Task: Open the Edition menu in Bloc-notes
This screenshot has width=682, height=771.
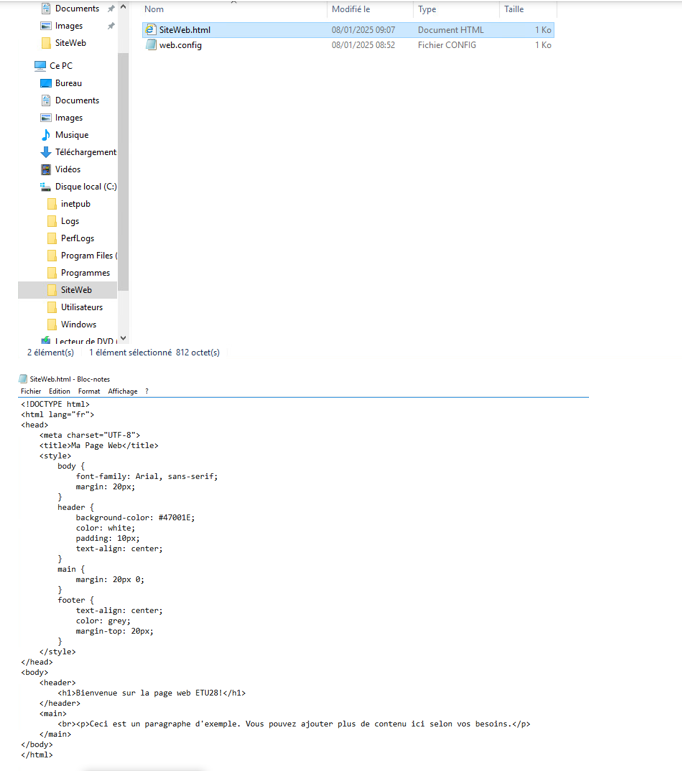Action: click(59, 391)
